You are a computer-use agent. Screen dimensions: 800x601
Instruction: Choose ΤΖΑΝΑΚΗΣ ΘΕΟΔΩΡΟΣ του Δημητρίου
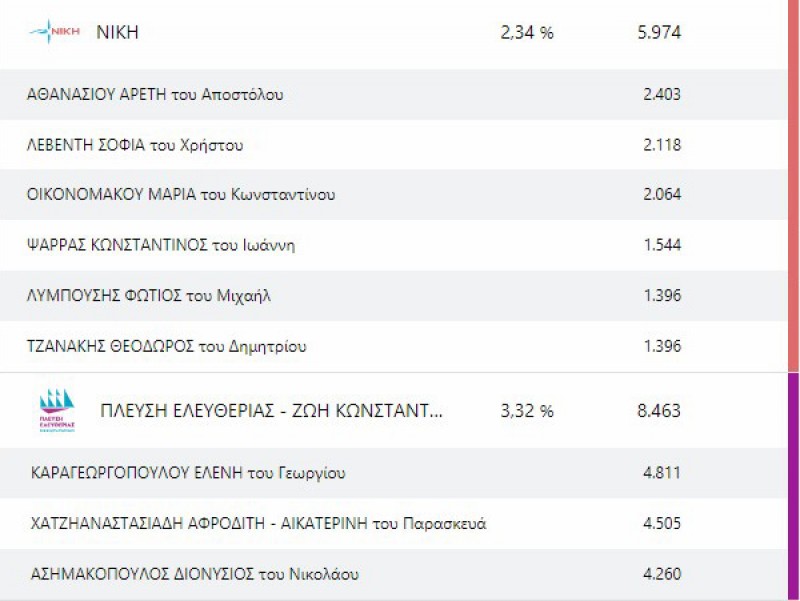(x=166, y=347)
